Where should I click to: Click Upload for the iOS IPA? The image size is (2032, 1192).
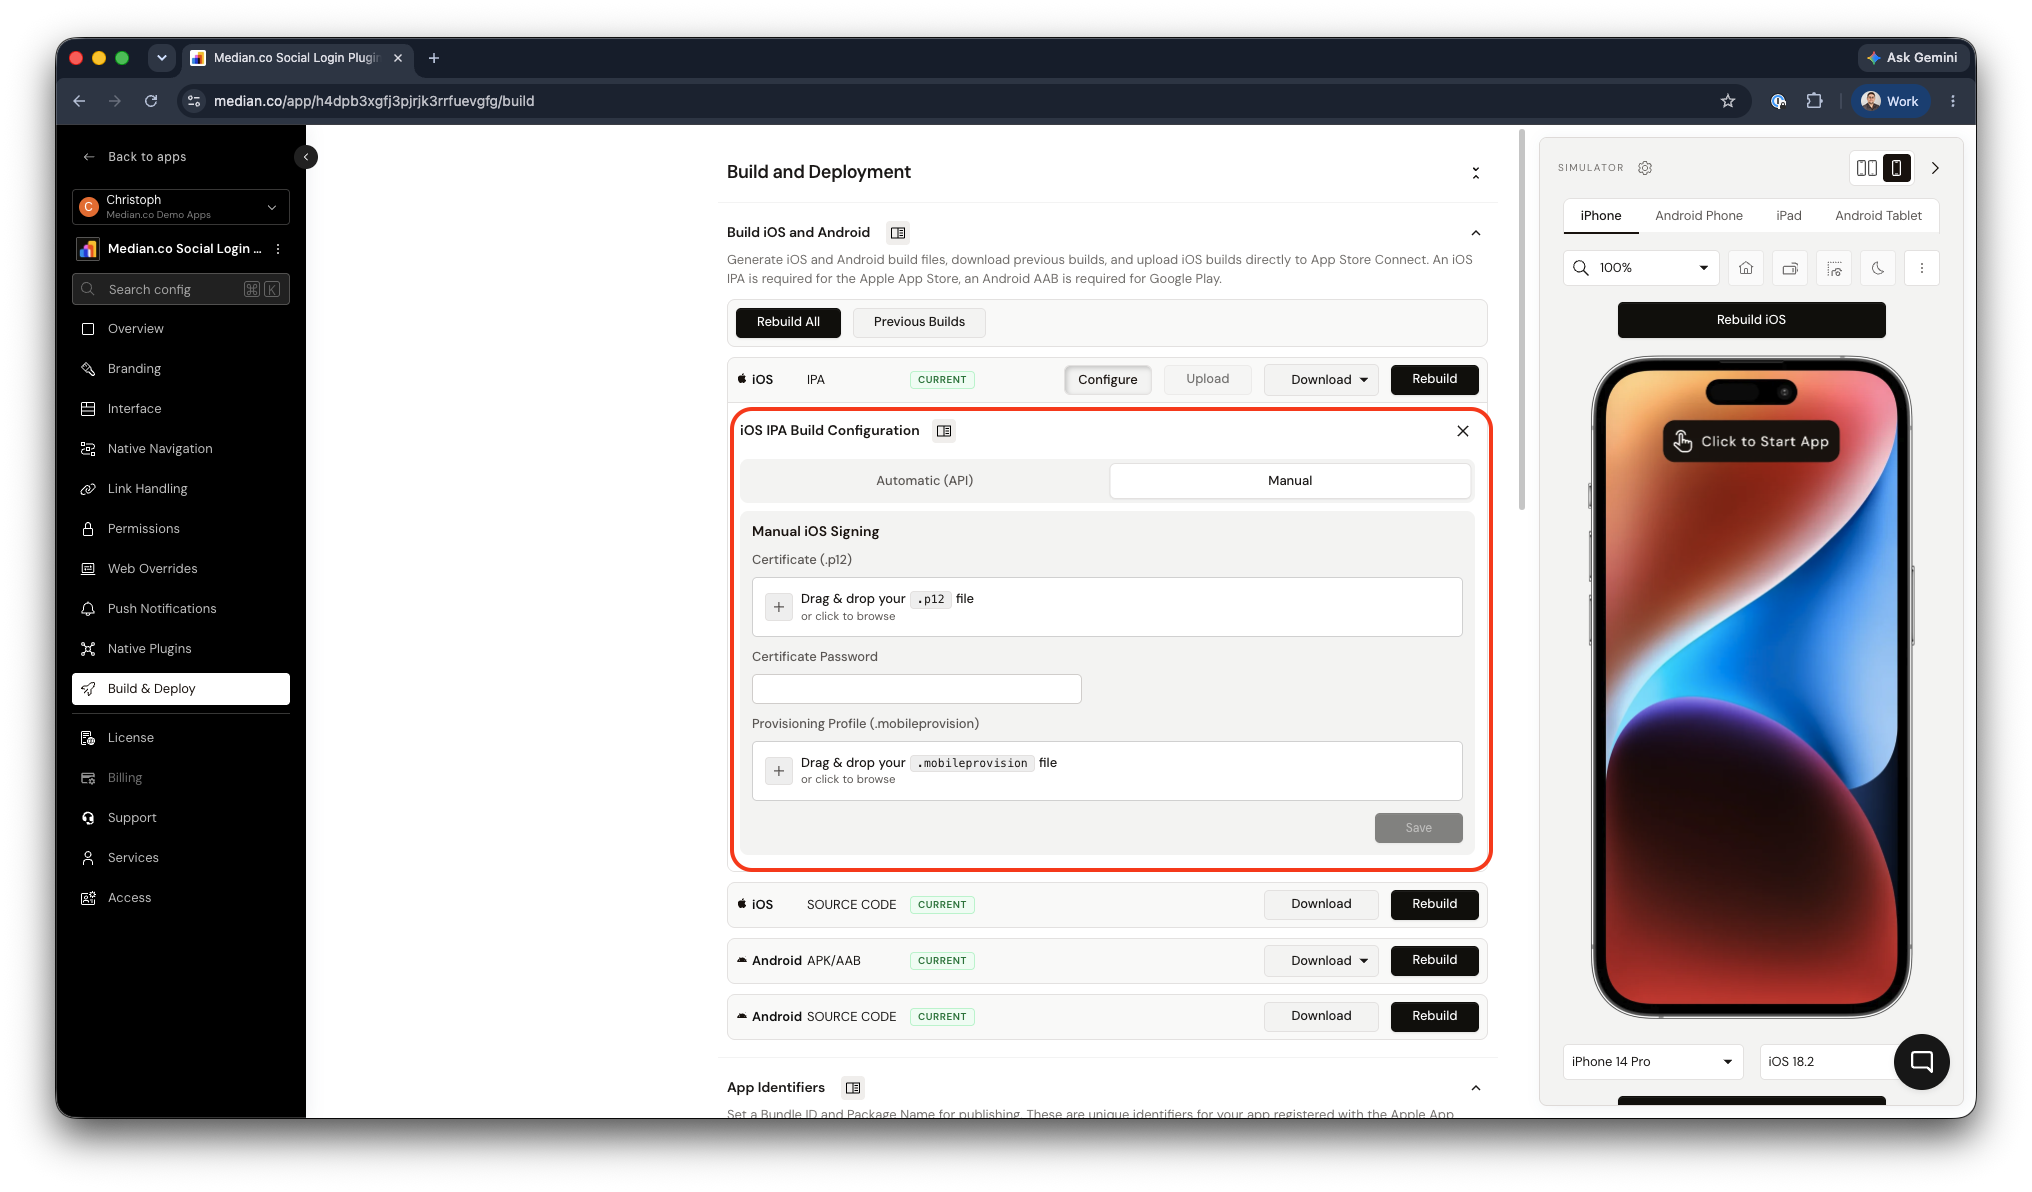pyautogui.click(x=1207, y=379)
